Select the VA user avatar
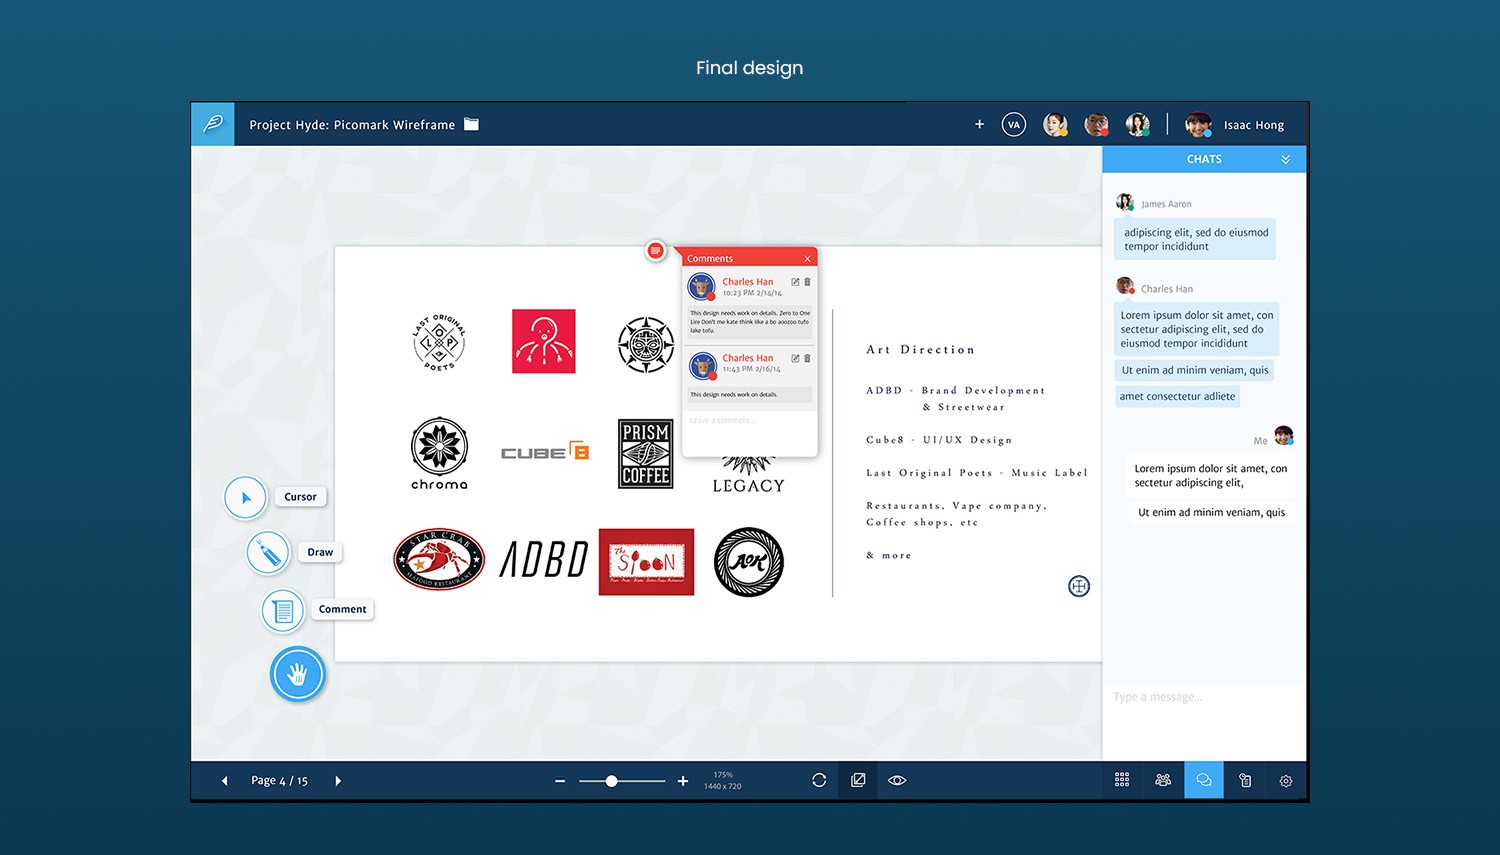The height and width of the screenshot is (855, 1500). (1014, 124)
